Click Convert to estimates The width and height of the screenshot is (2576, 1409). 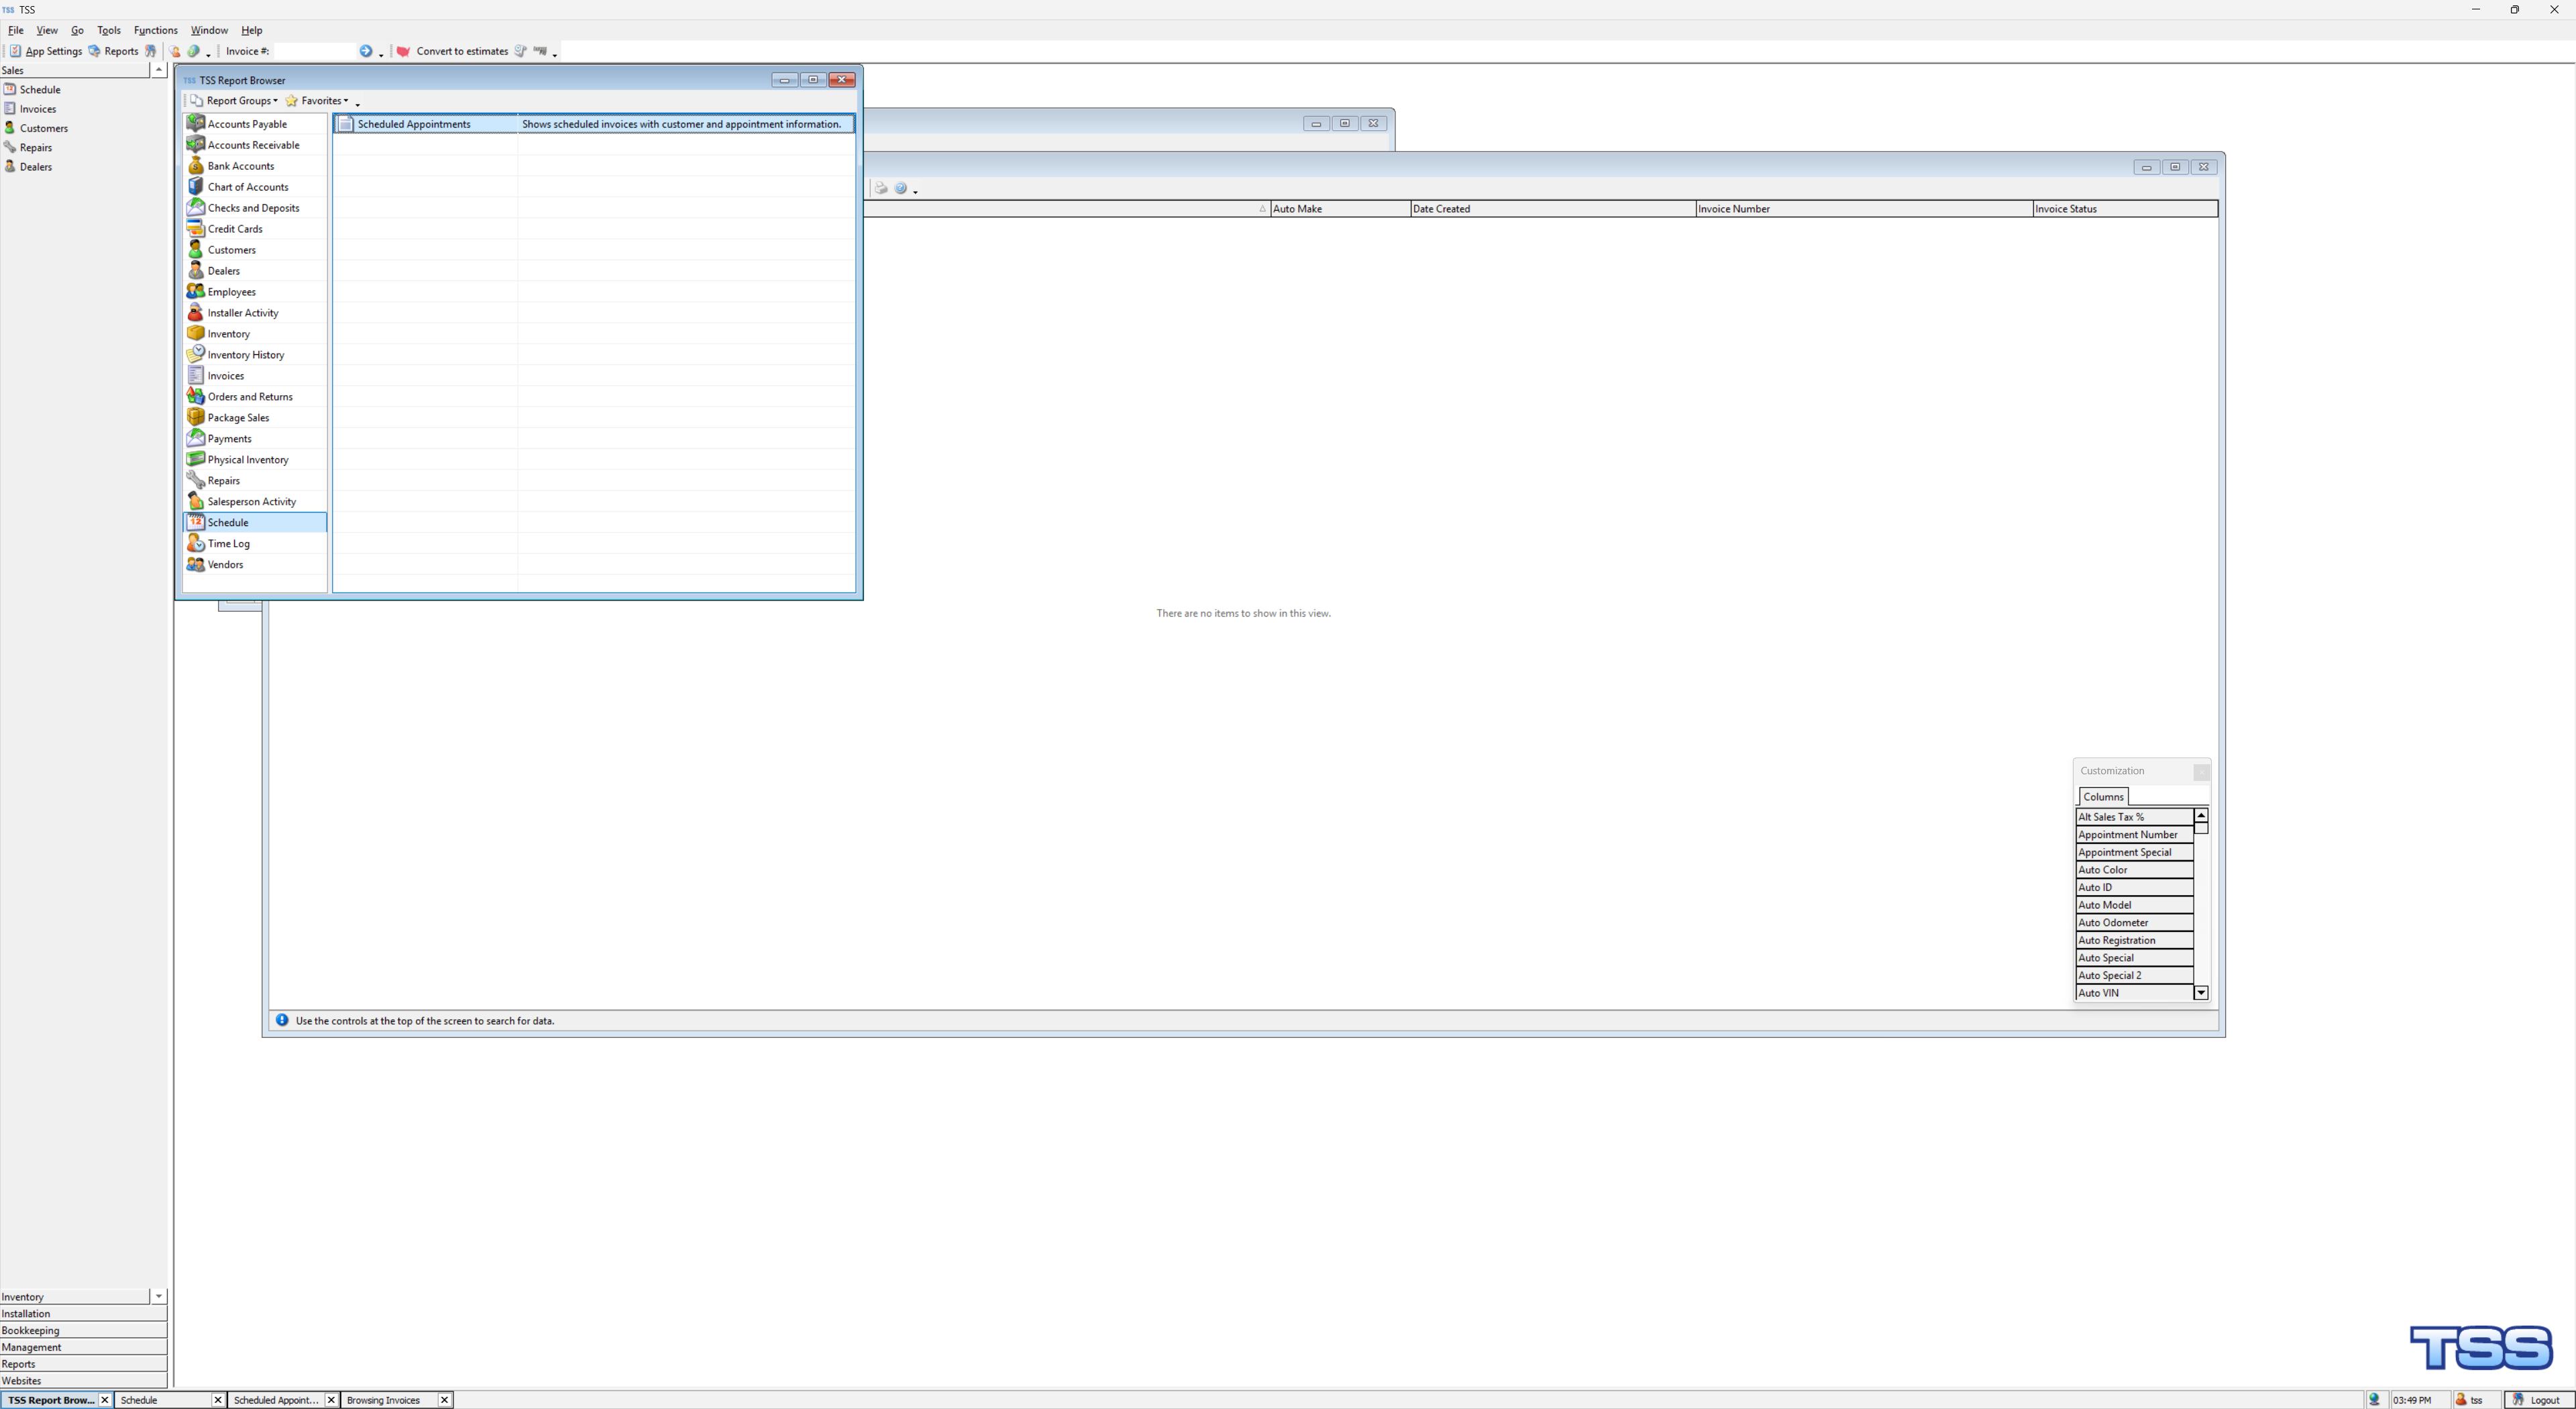pyautogui.click(x=453, y=51)
